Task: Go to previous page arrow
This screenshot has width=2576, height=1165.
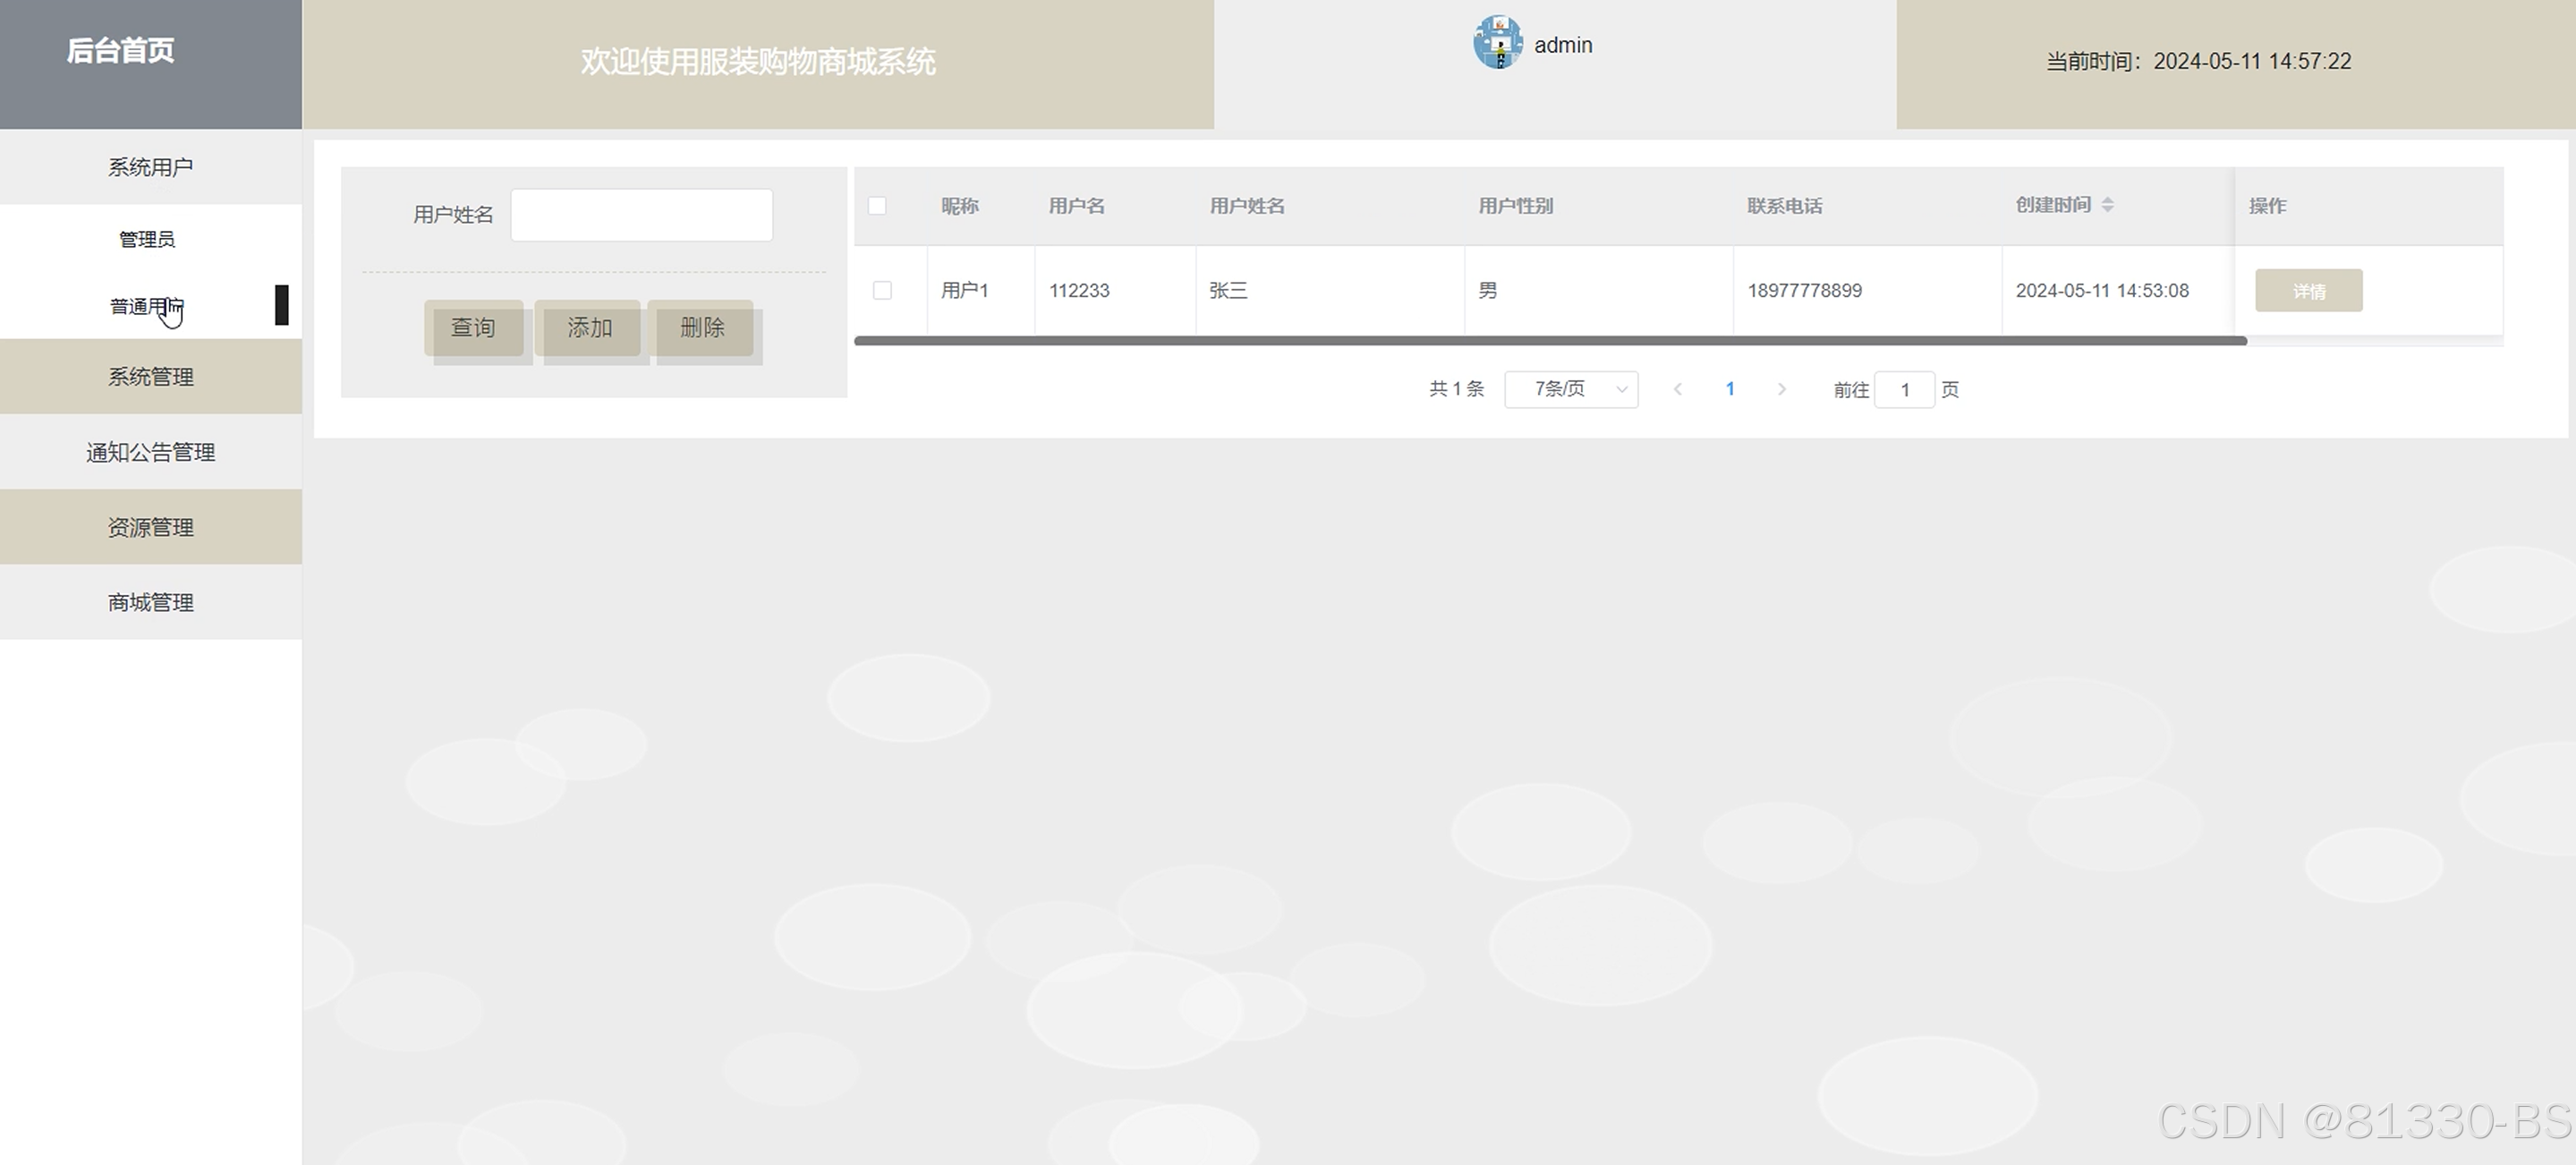Action: click(1678, 390)
